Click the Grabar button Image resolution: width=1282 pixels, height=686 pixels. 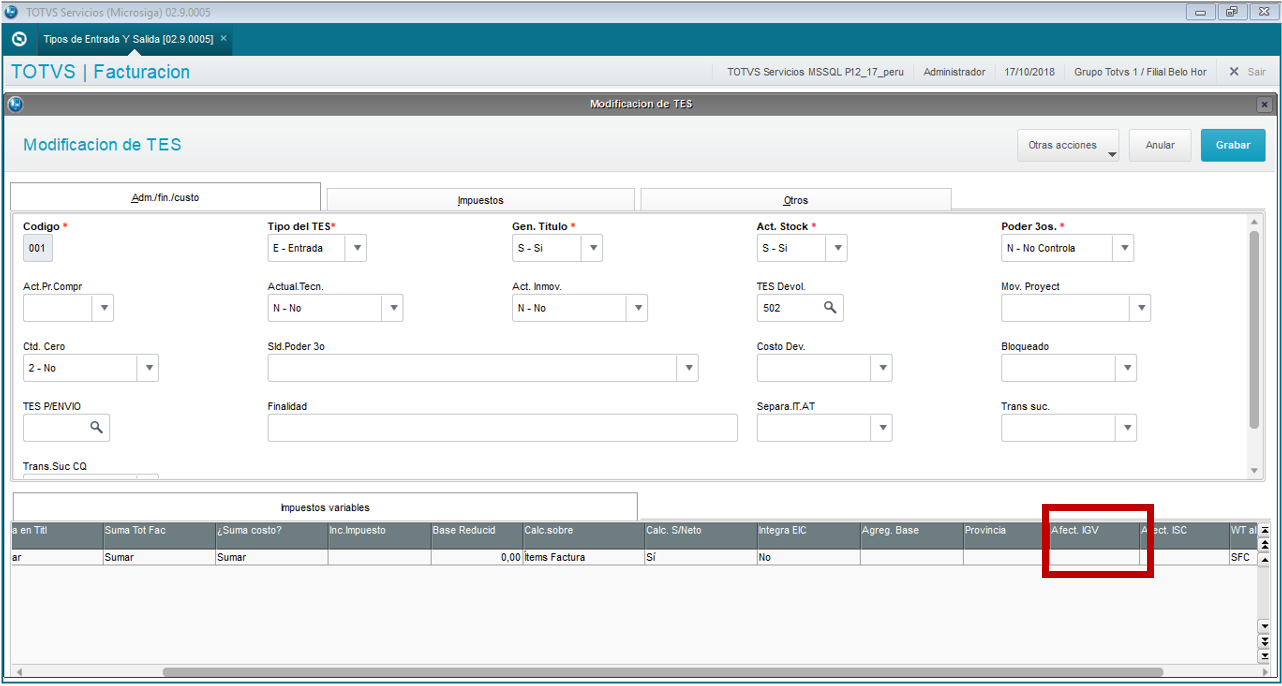[1233, 145]
